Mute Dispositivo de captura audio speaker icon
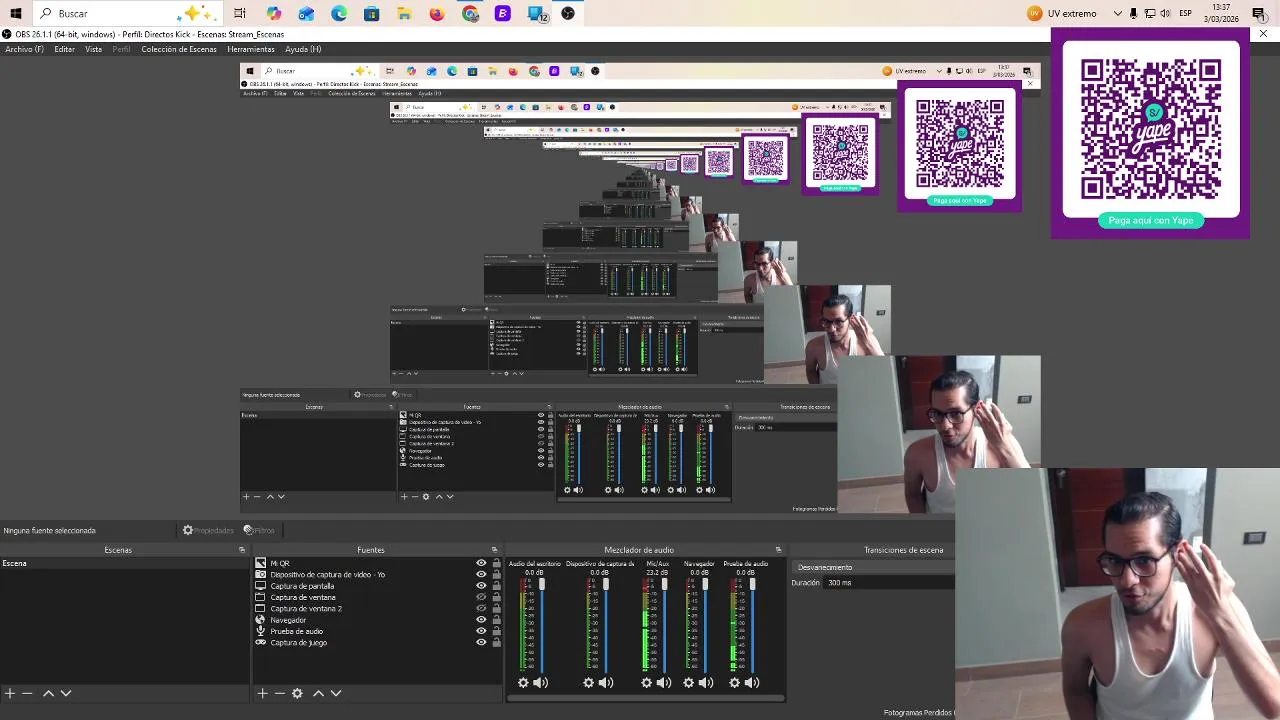This screenshot has width=1280, height=720. (605, 682)
